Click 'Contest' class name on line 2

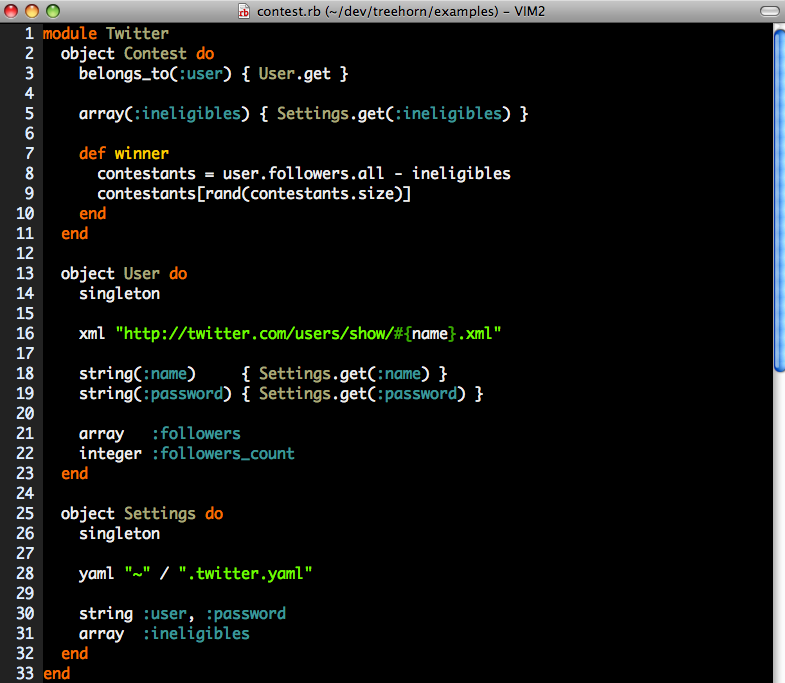pyautogui.click(x=155, y=54)
